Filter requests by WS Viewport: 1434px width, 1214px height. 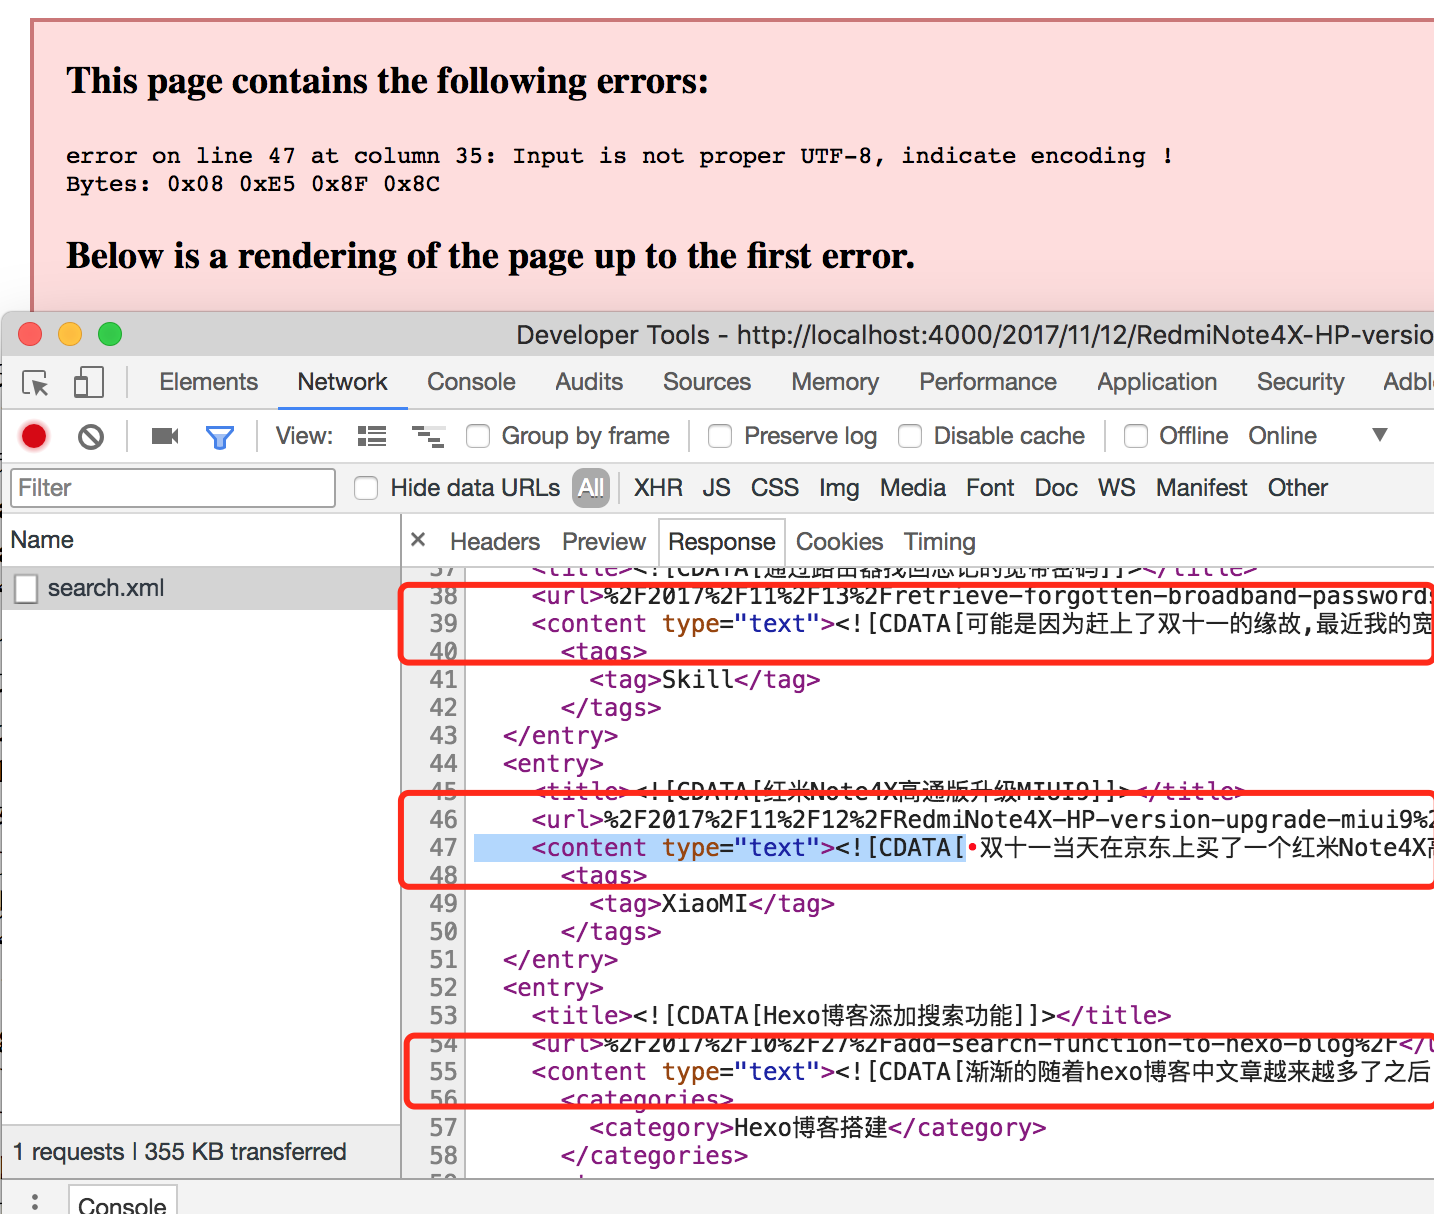pos(1116,488)
